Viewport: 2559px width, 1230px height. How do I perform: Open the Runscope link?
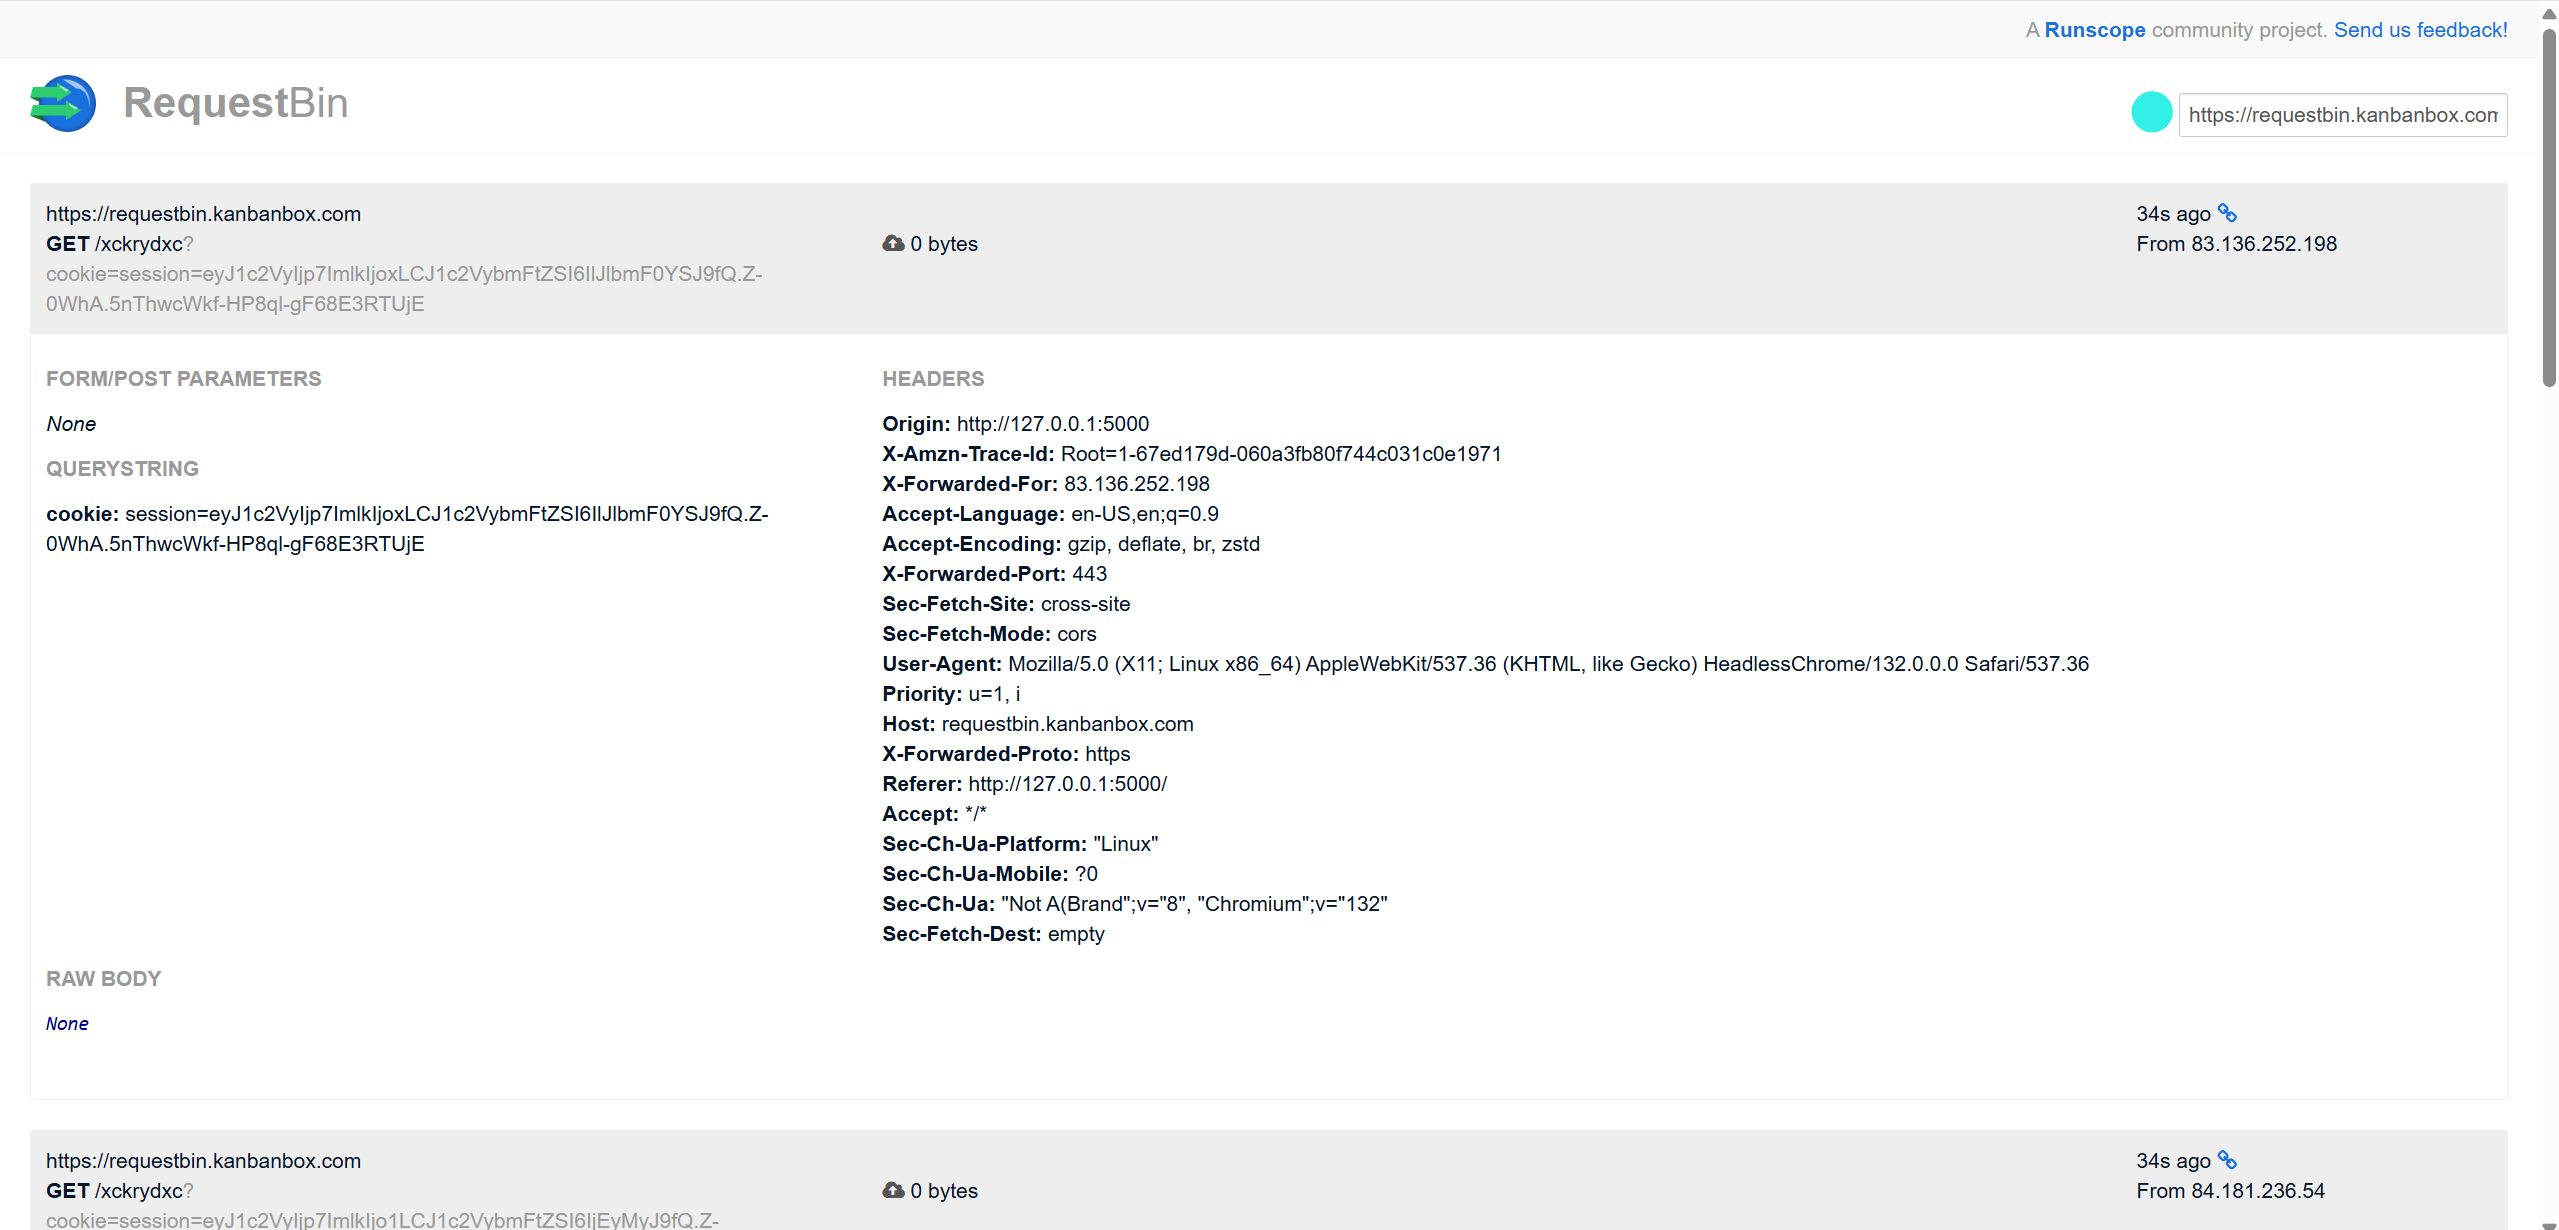point(2094,30)
